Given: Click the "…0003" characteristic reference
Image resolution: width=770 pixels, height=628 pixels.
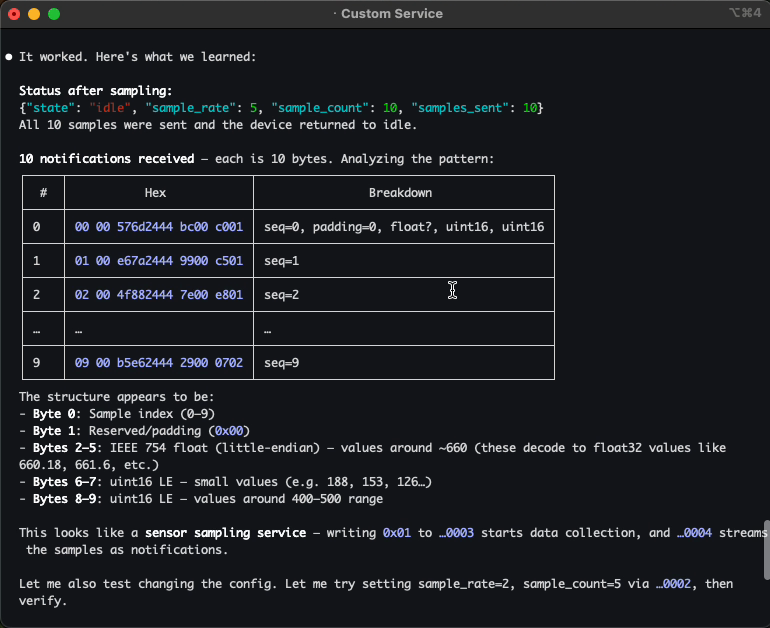Looking at the screenshot, I should click(456, 533).
